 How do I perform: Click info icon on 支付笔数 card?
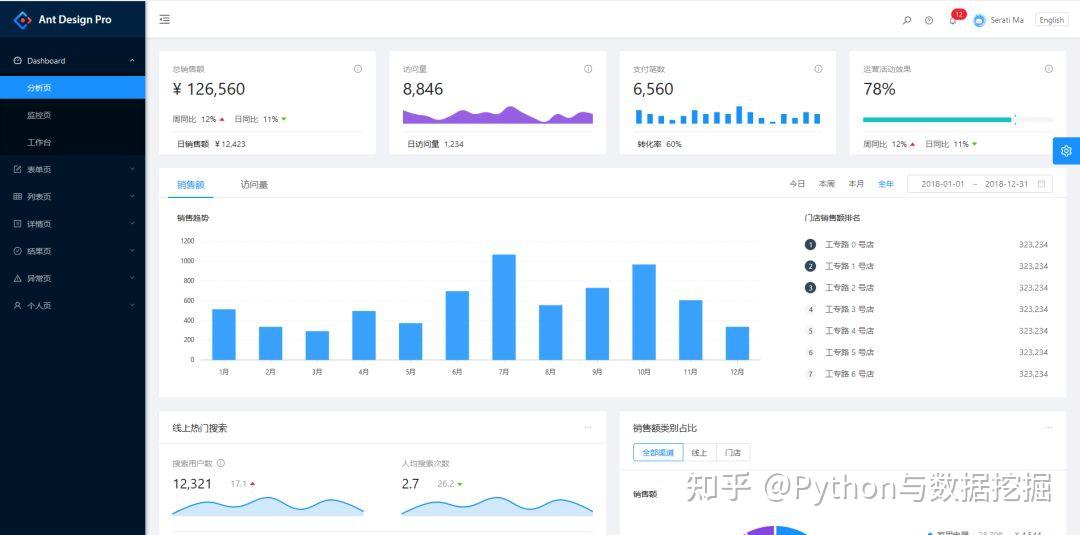tap(818, 69)
